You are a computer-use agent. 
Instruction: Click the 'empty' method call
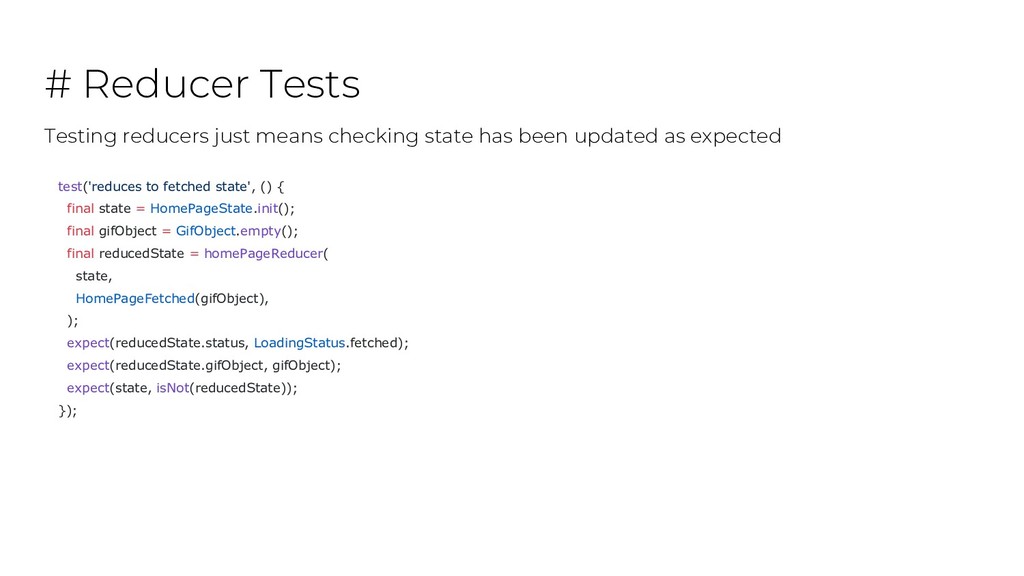[261, 231]
